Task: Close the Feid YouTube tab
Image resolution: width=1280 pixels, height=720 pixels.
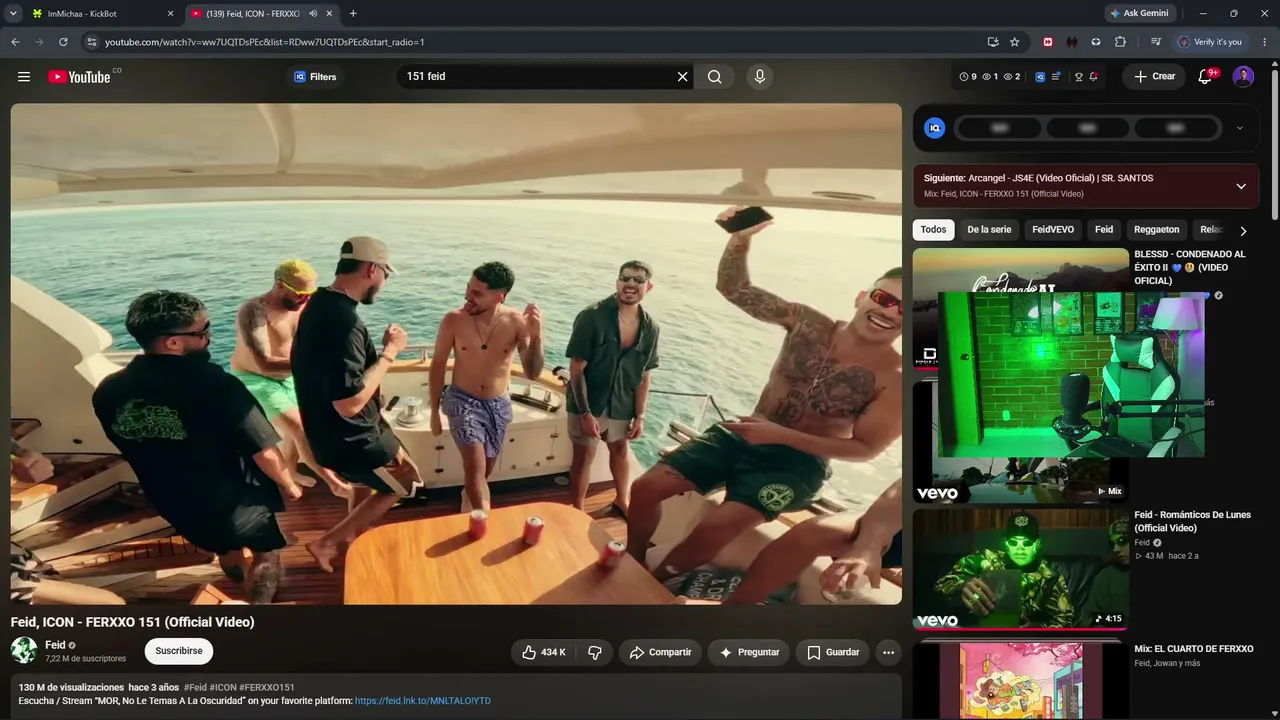Action: [329, 14]
